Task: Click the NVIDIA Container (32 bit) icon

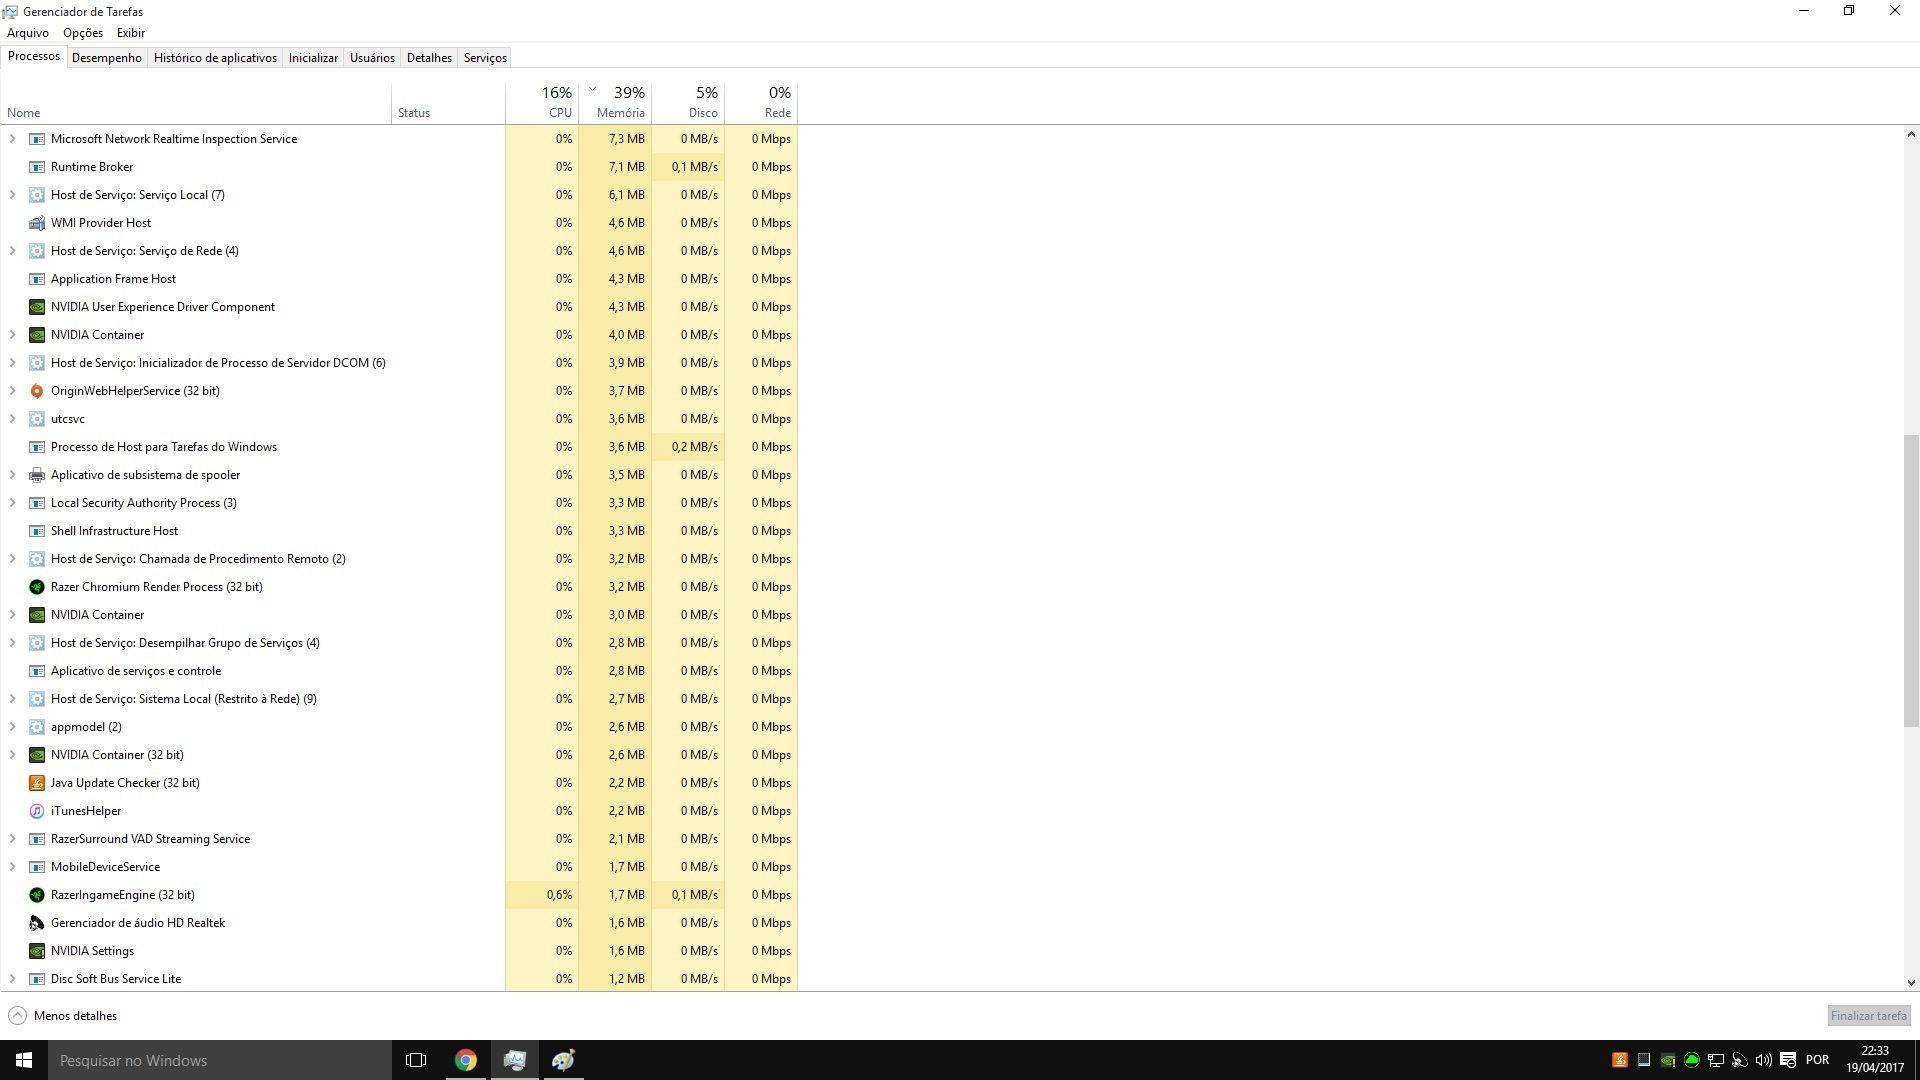Action: point(37,755)
